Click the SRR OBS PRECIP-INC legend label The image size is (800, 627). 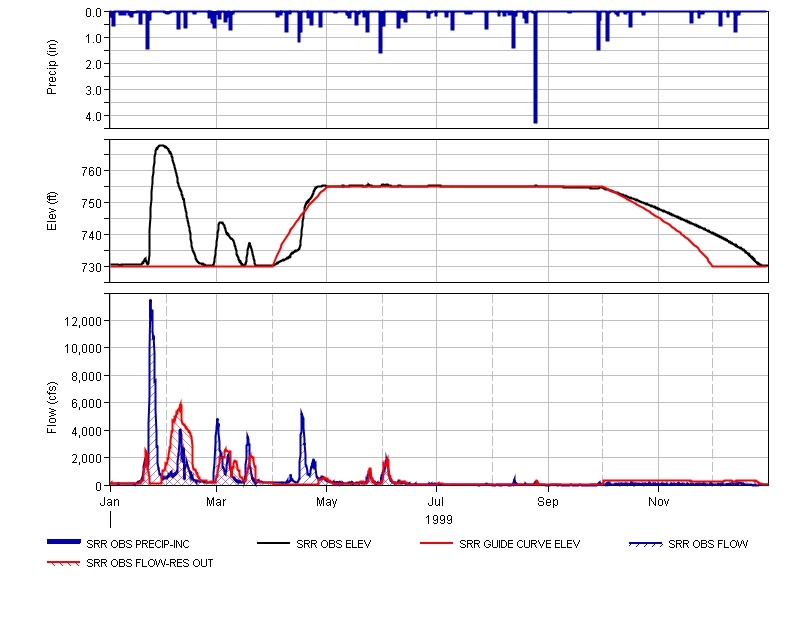coord(138,544)
